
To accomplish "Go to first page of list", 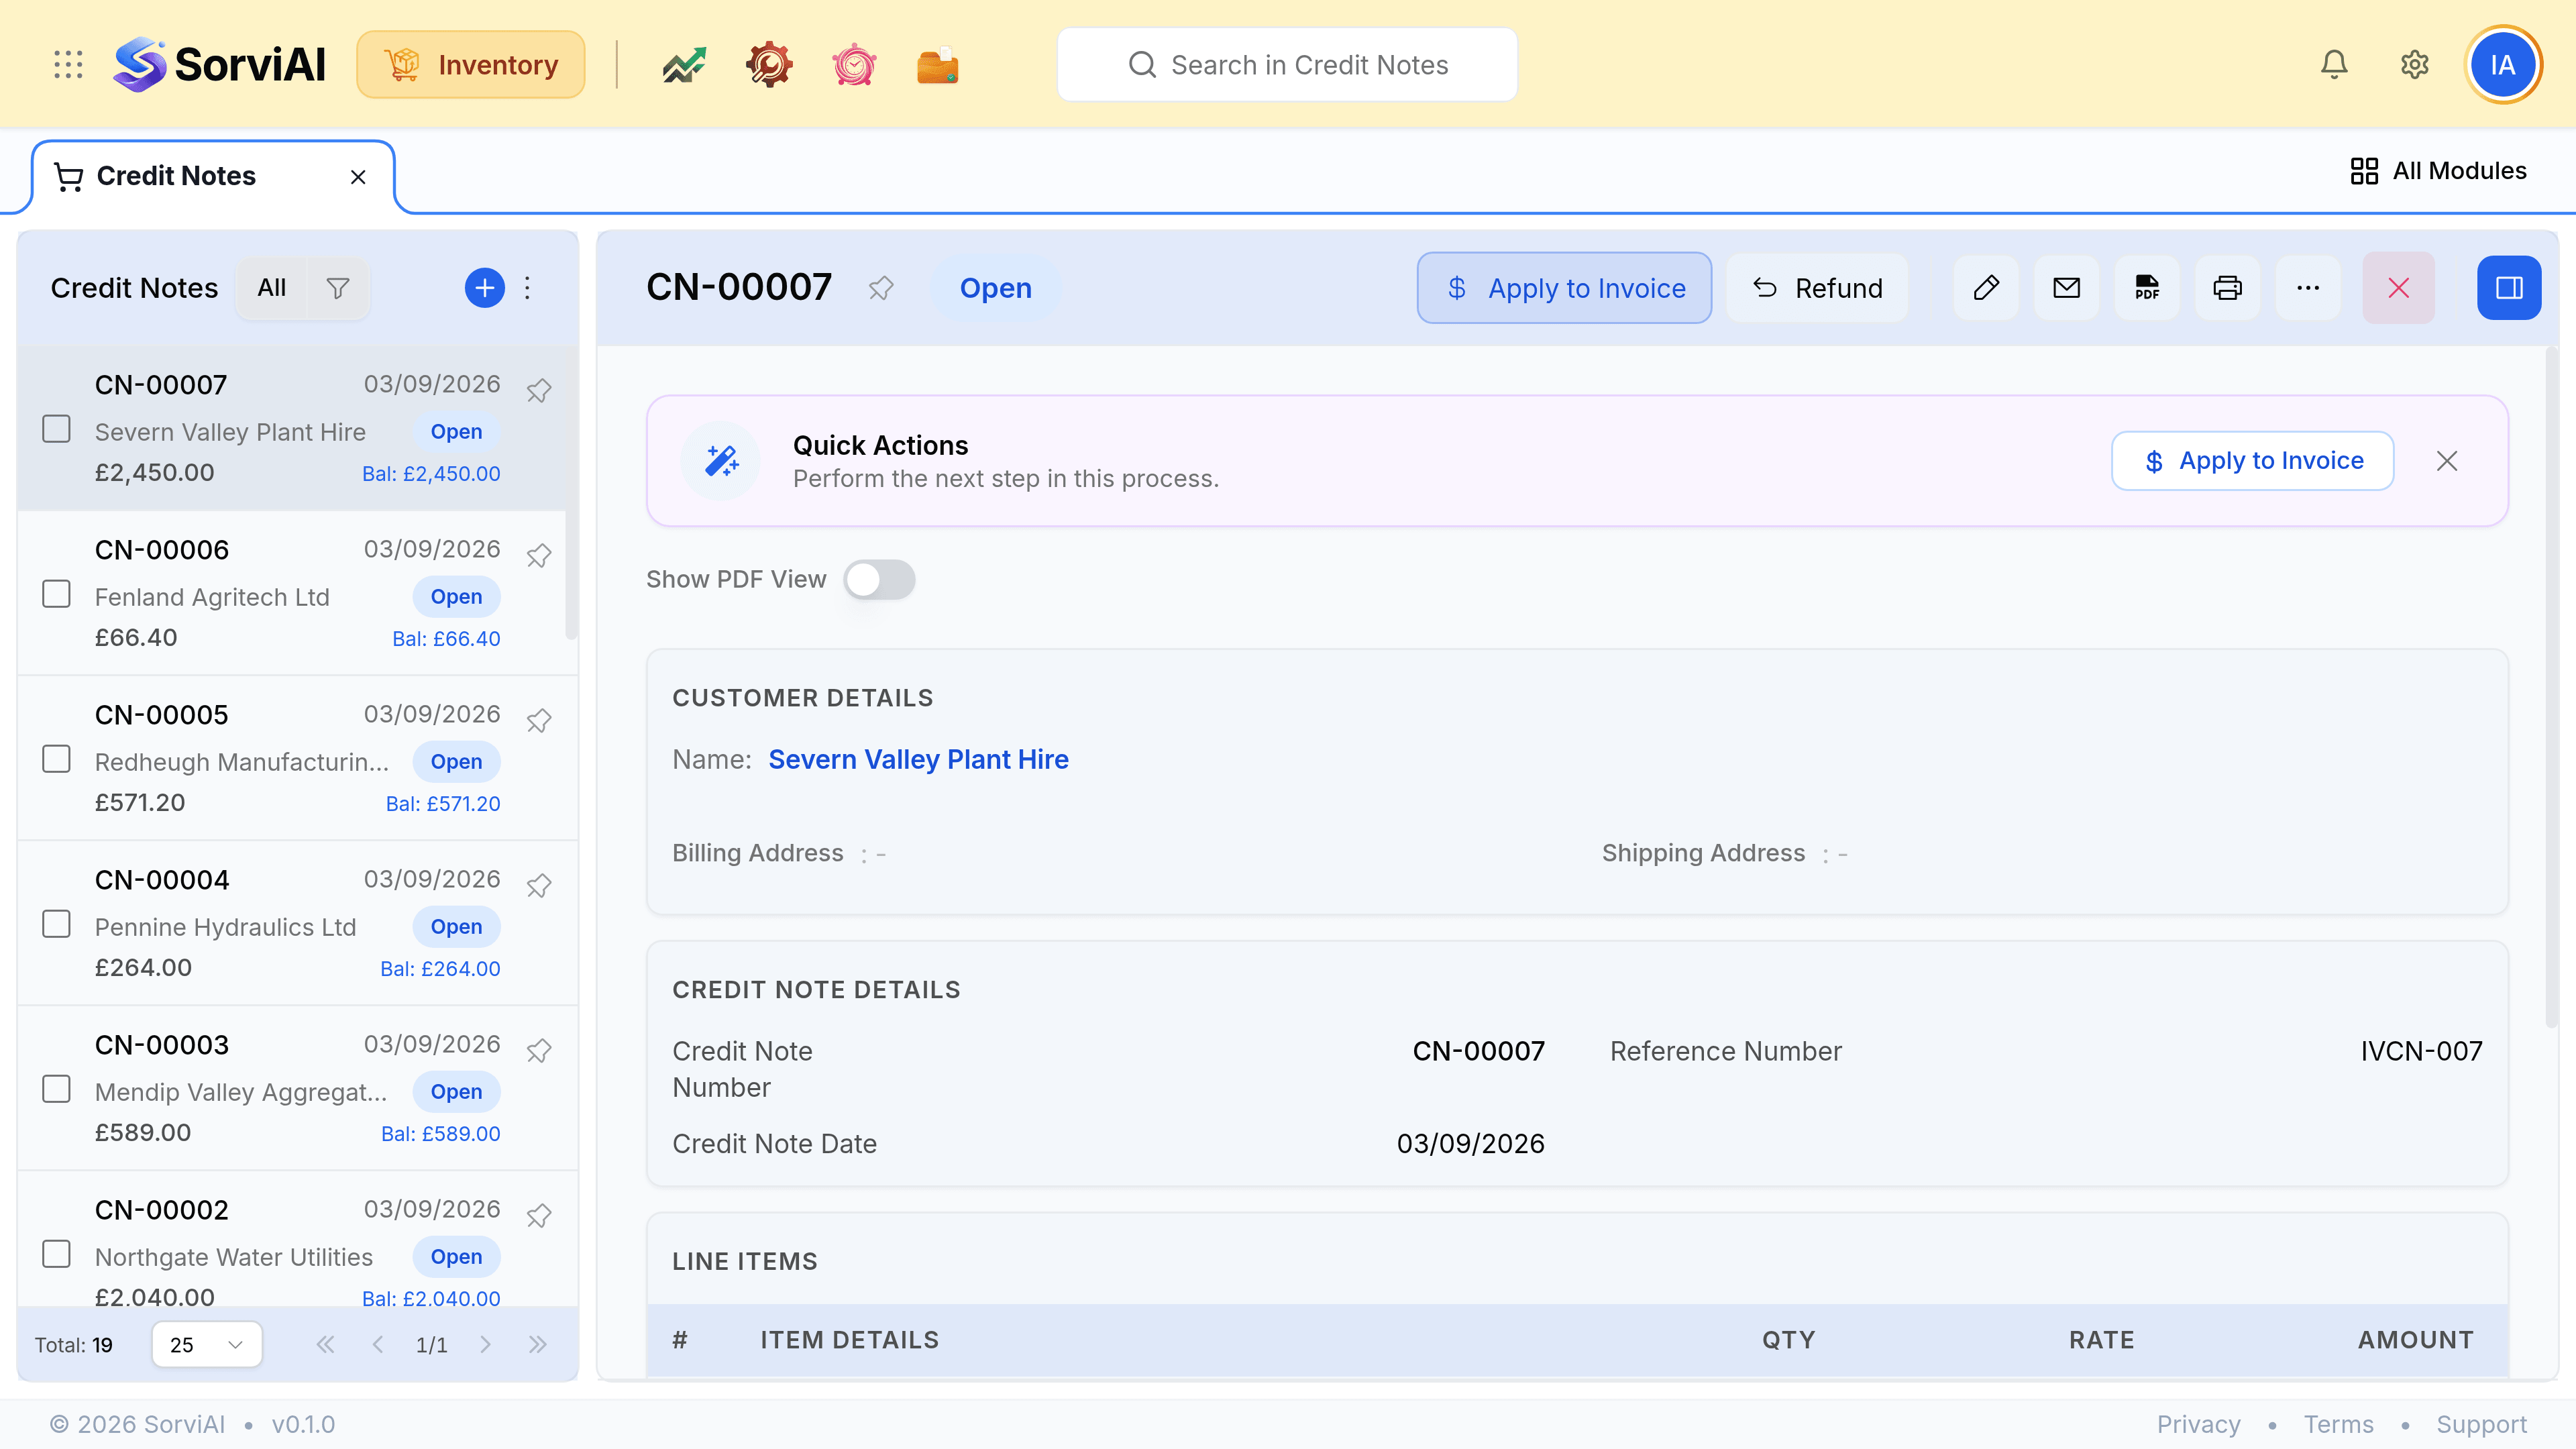I will click(x=325, y=1345).
